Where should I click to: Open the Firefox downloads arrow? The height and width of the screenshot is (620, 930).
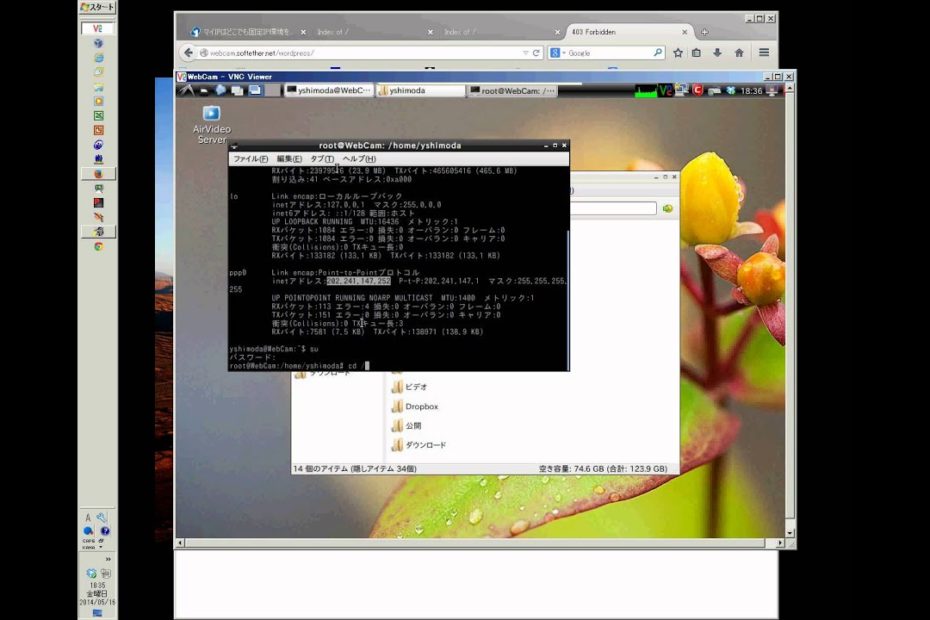[717, 52]
